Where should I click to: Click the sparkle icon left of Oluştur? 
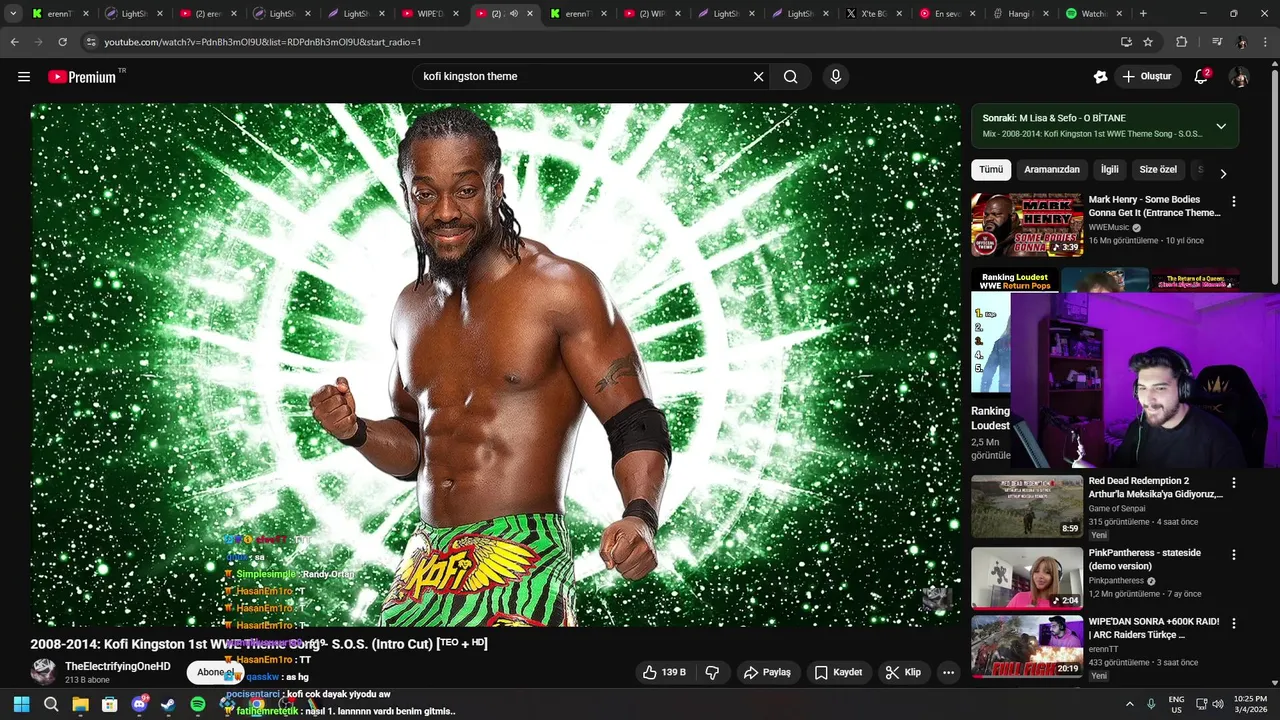(1100, 77)
